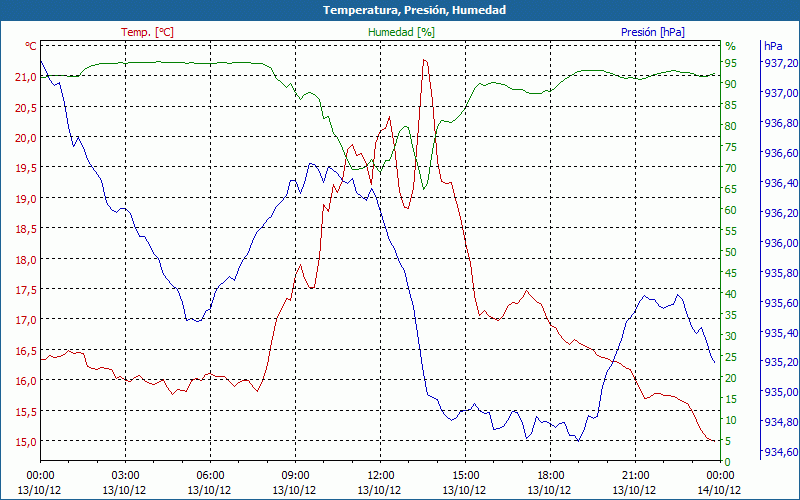Click the green "80" humidity axis tick

tap(731, 126)
